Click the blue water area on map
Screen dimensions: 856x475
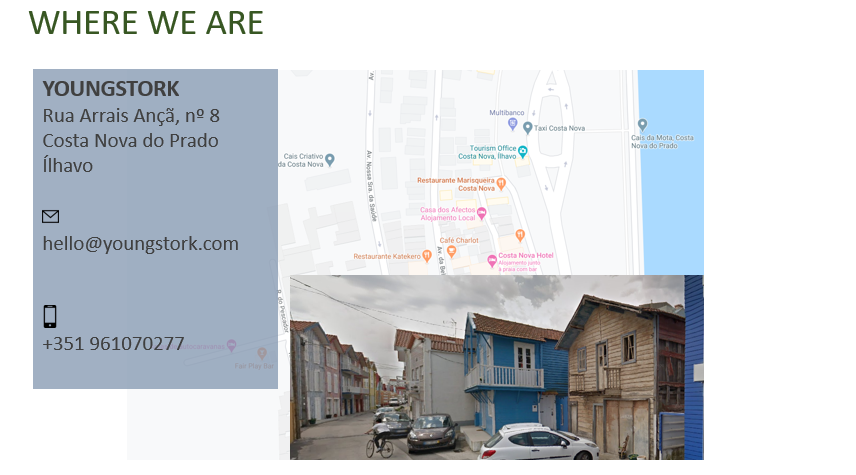(x=670, y=200)
